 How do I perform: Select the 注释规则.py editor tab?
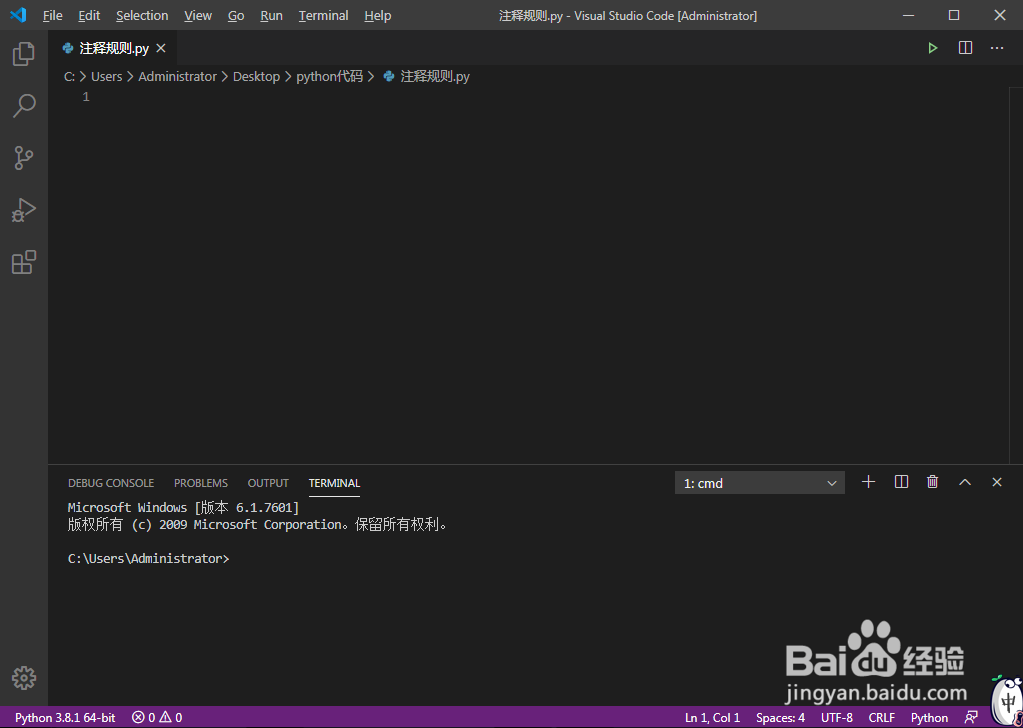[x=113, y=48]
